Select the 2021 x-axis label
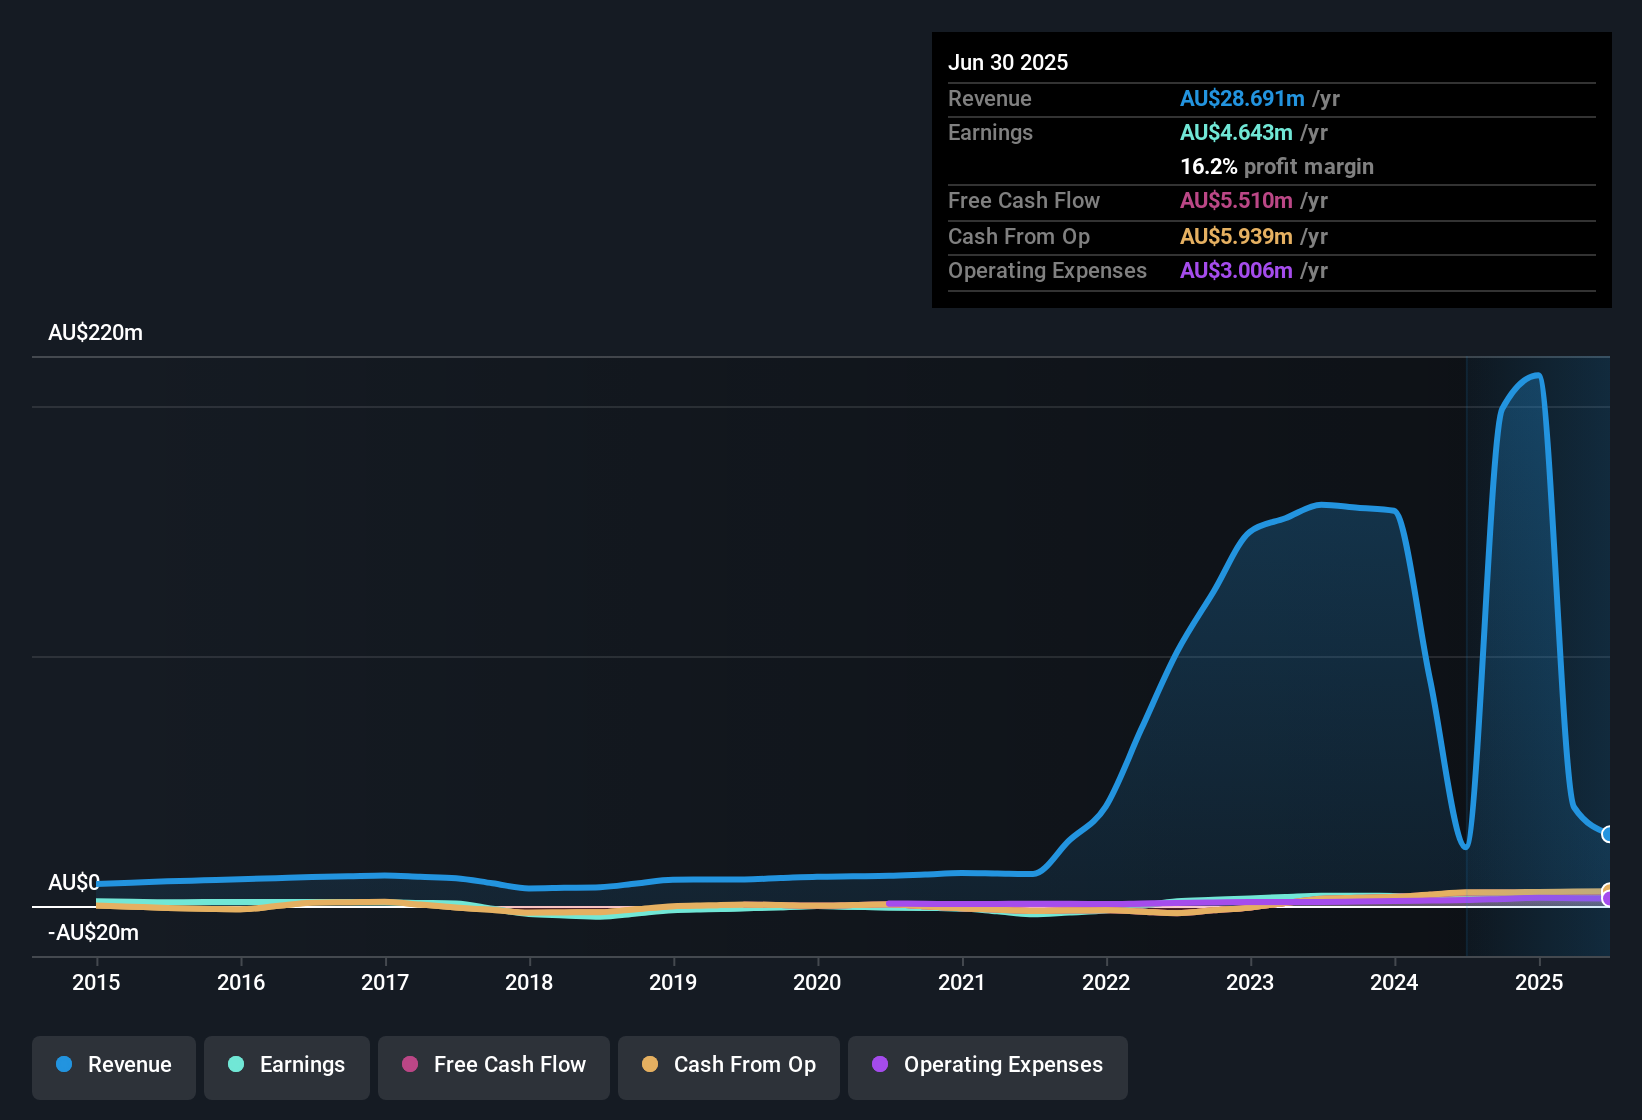This screenshot has height=1120, width=1642. 962,982
